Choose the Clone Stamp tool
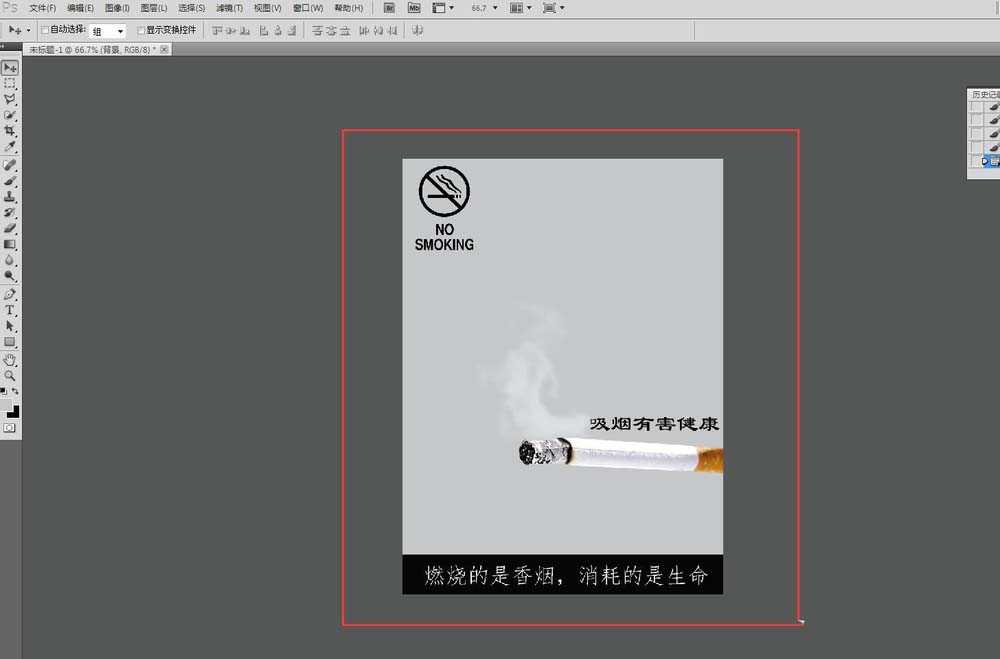Image resolution: width=1000 pixels, height=659 pixels. [11, 196]
